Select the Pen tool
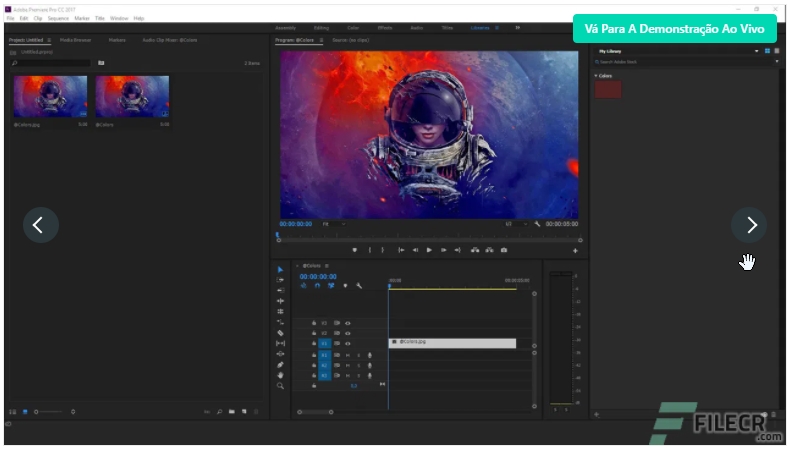 281,364
